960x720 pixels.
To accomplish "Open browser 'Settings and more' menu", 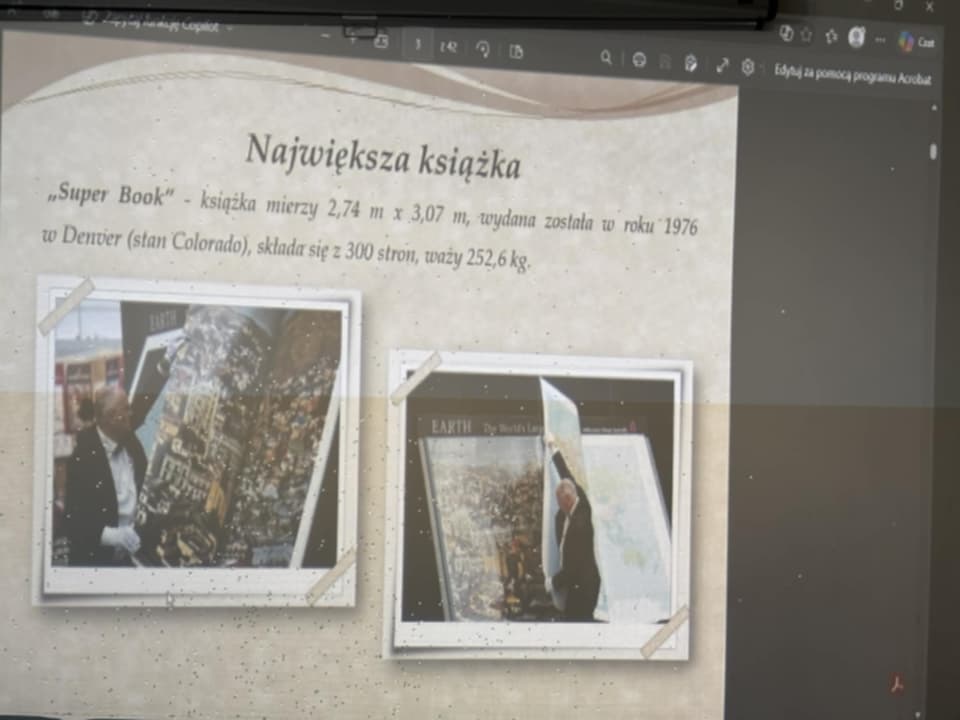I will coord(880,39).
